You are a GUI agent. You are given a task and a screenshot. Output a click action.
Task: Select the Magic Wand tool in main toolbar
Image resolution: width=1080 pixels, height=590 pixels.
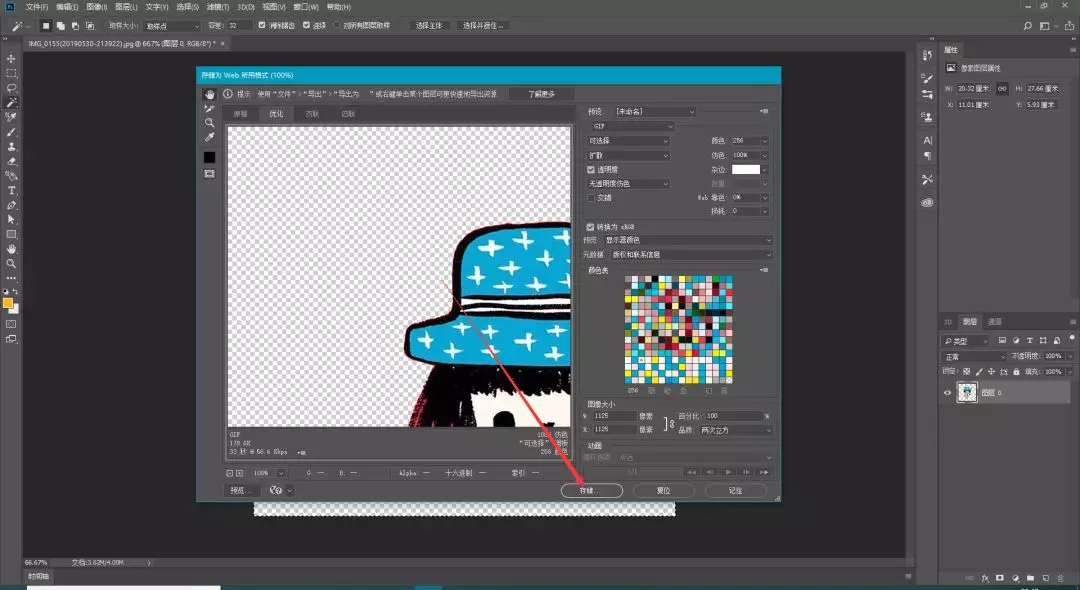coord(12,102)
